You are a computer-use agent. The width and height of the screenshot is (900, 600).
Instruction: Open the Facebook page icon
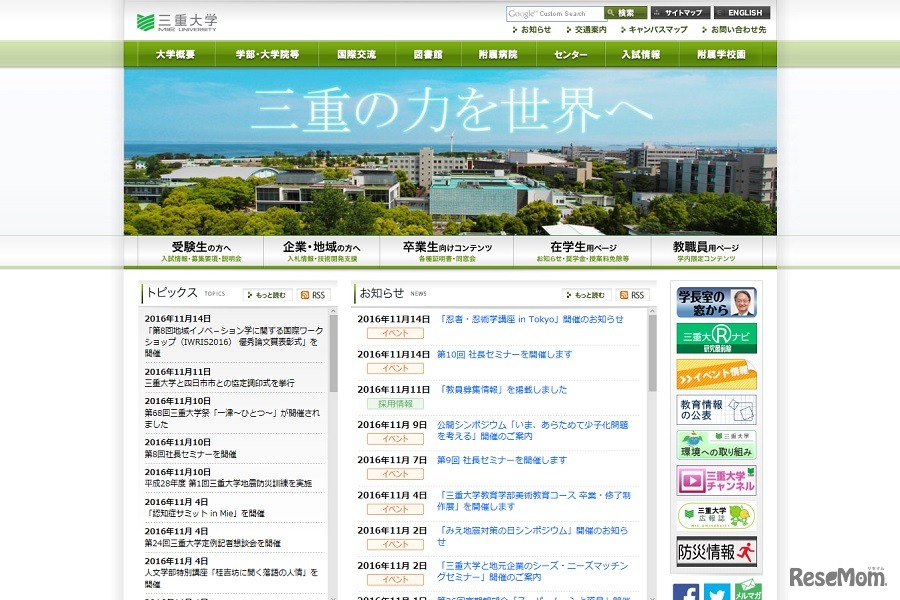pyautogui.click(x=686, y=591)
